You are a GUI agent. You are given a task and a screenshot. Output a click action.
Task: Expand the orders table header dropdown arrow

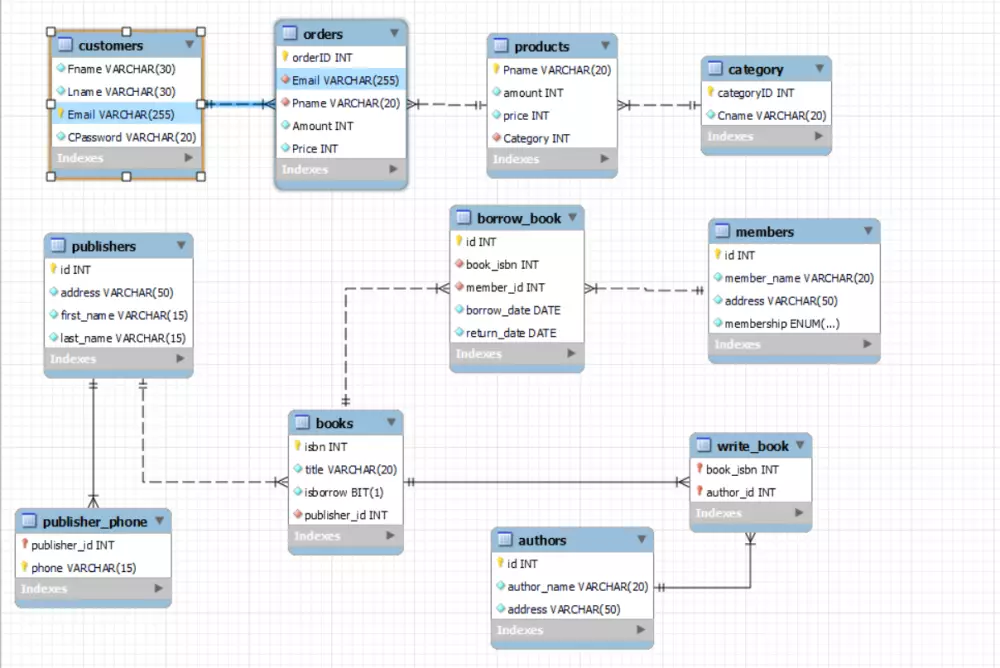click(395, 33)
